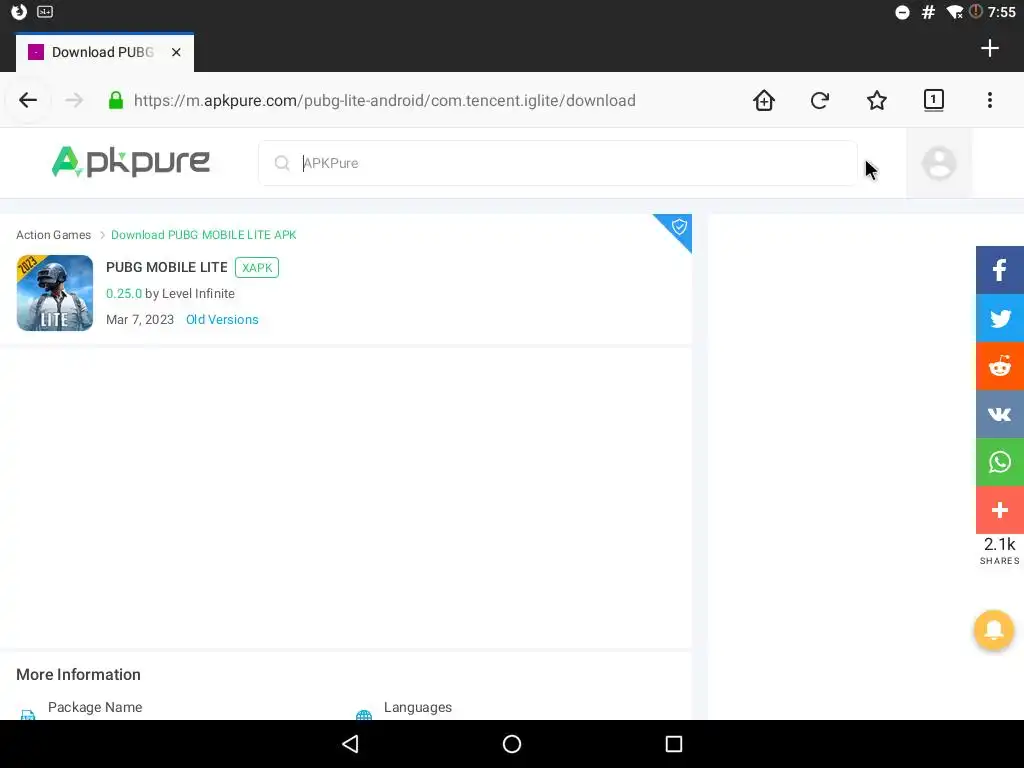Click the search magnifier icon

281,163
